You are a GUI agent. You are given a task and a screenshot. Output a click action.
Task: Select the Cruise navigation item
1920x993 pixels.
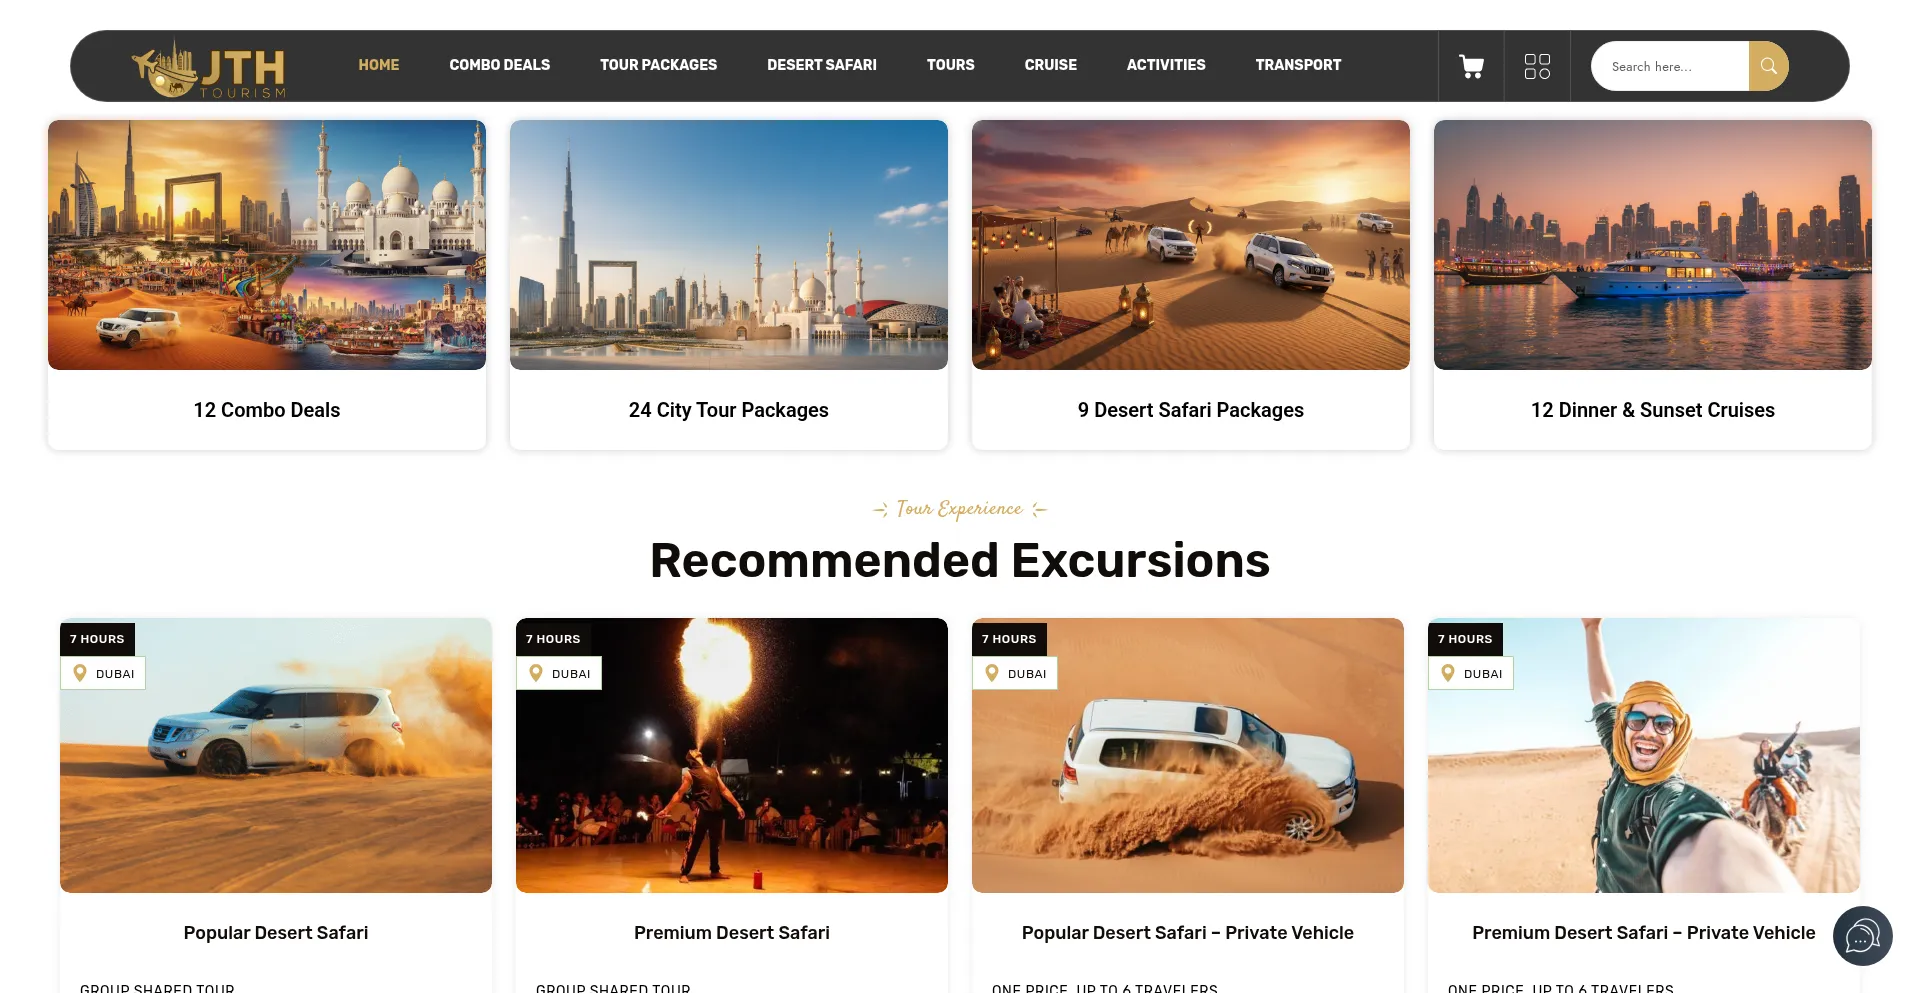pyautogui.click(x=1050, y=65)
